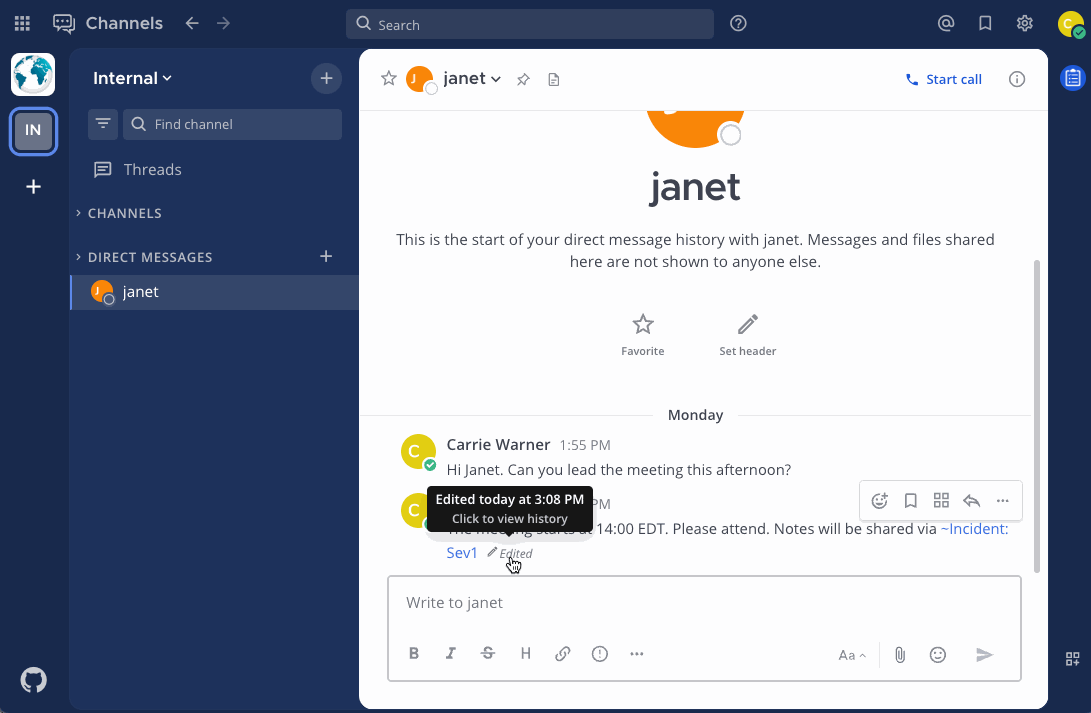Save the hovered message with bookmark icon
1091x713 pixels.
[x=911, y=501]
